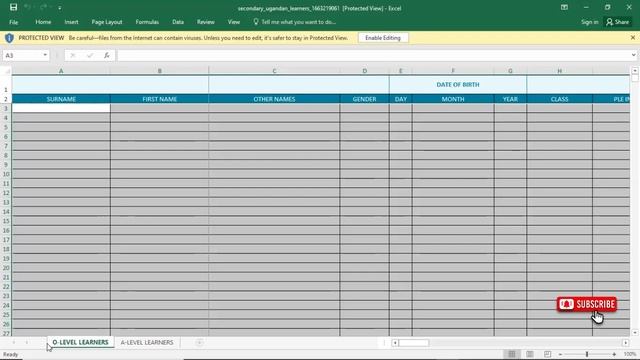The image size is (640, 360).
Task: Open the Page Layout tab
Action: click(x=107, y=22)
